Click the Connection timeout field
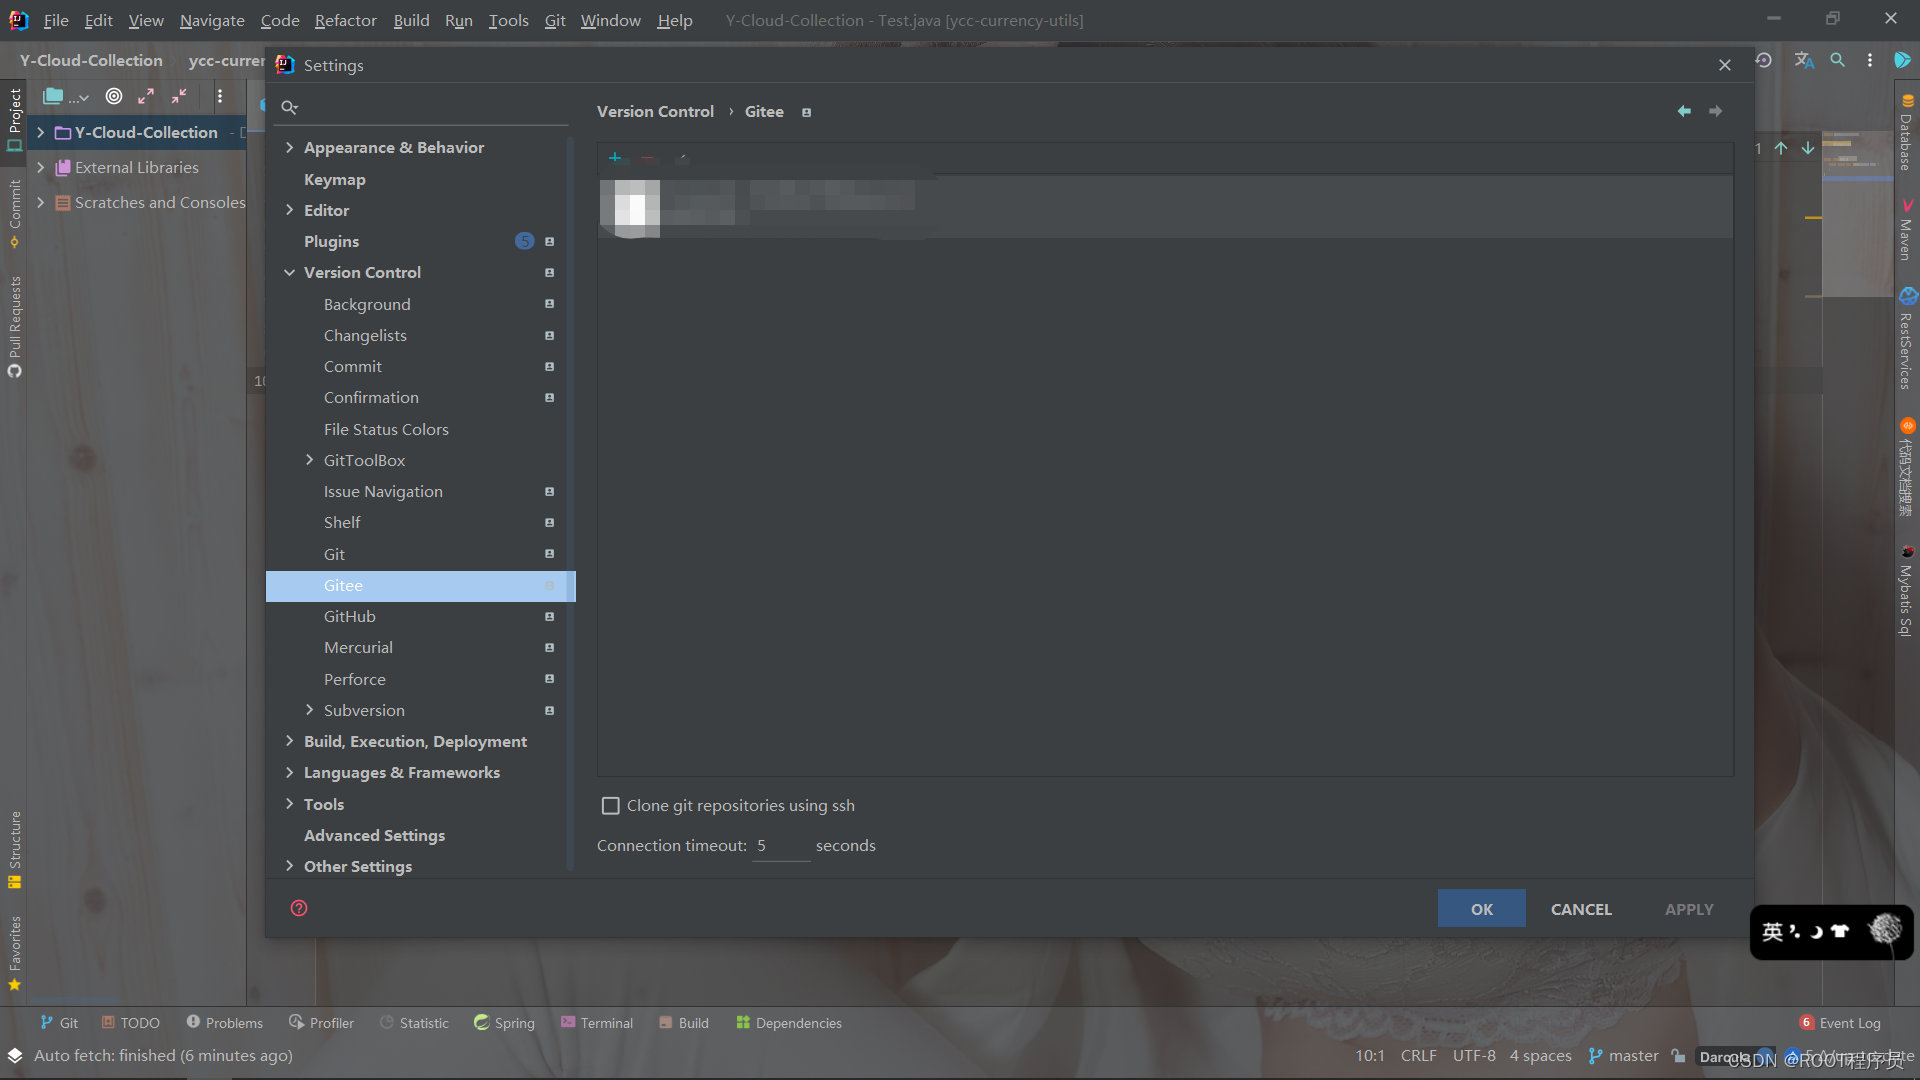The image size is (1920, 1080). 781,846
